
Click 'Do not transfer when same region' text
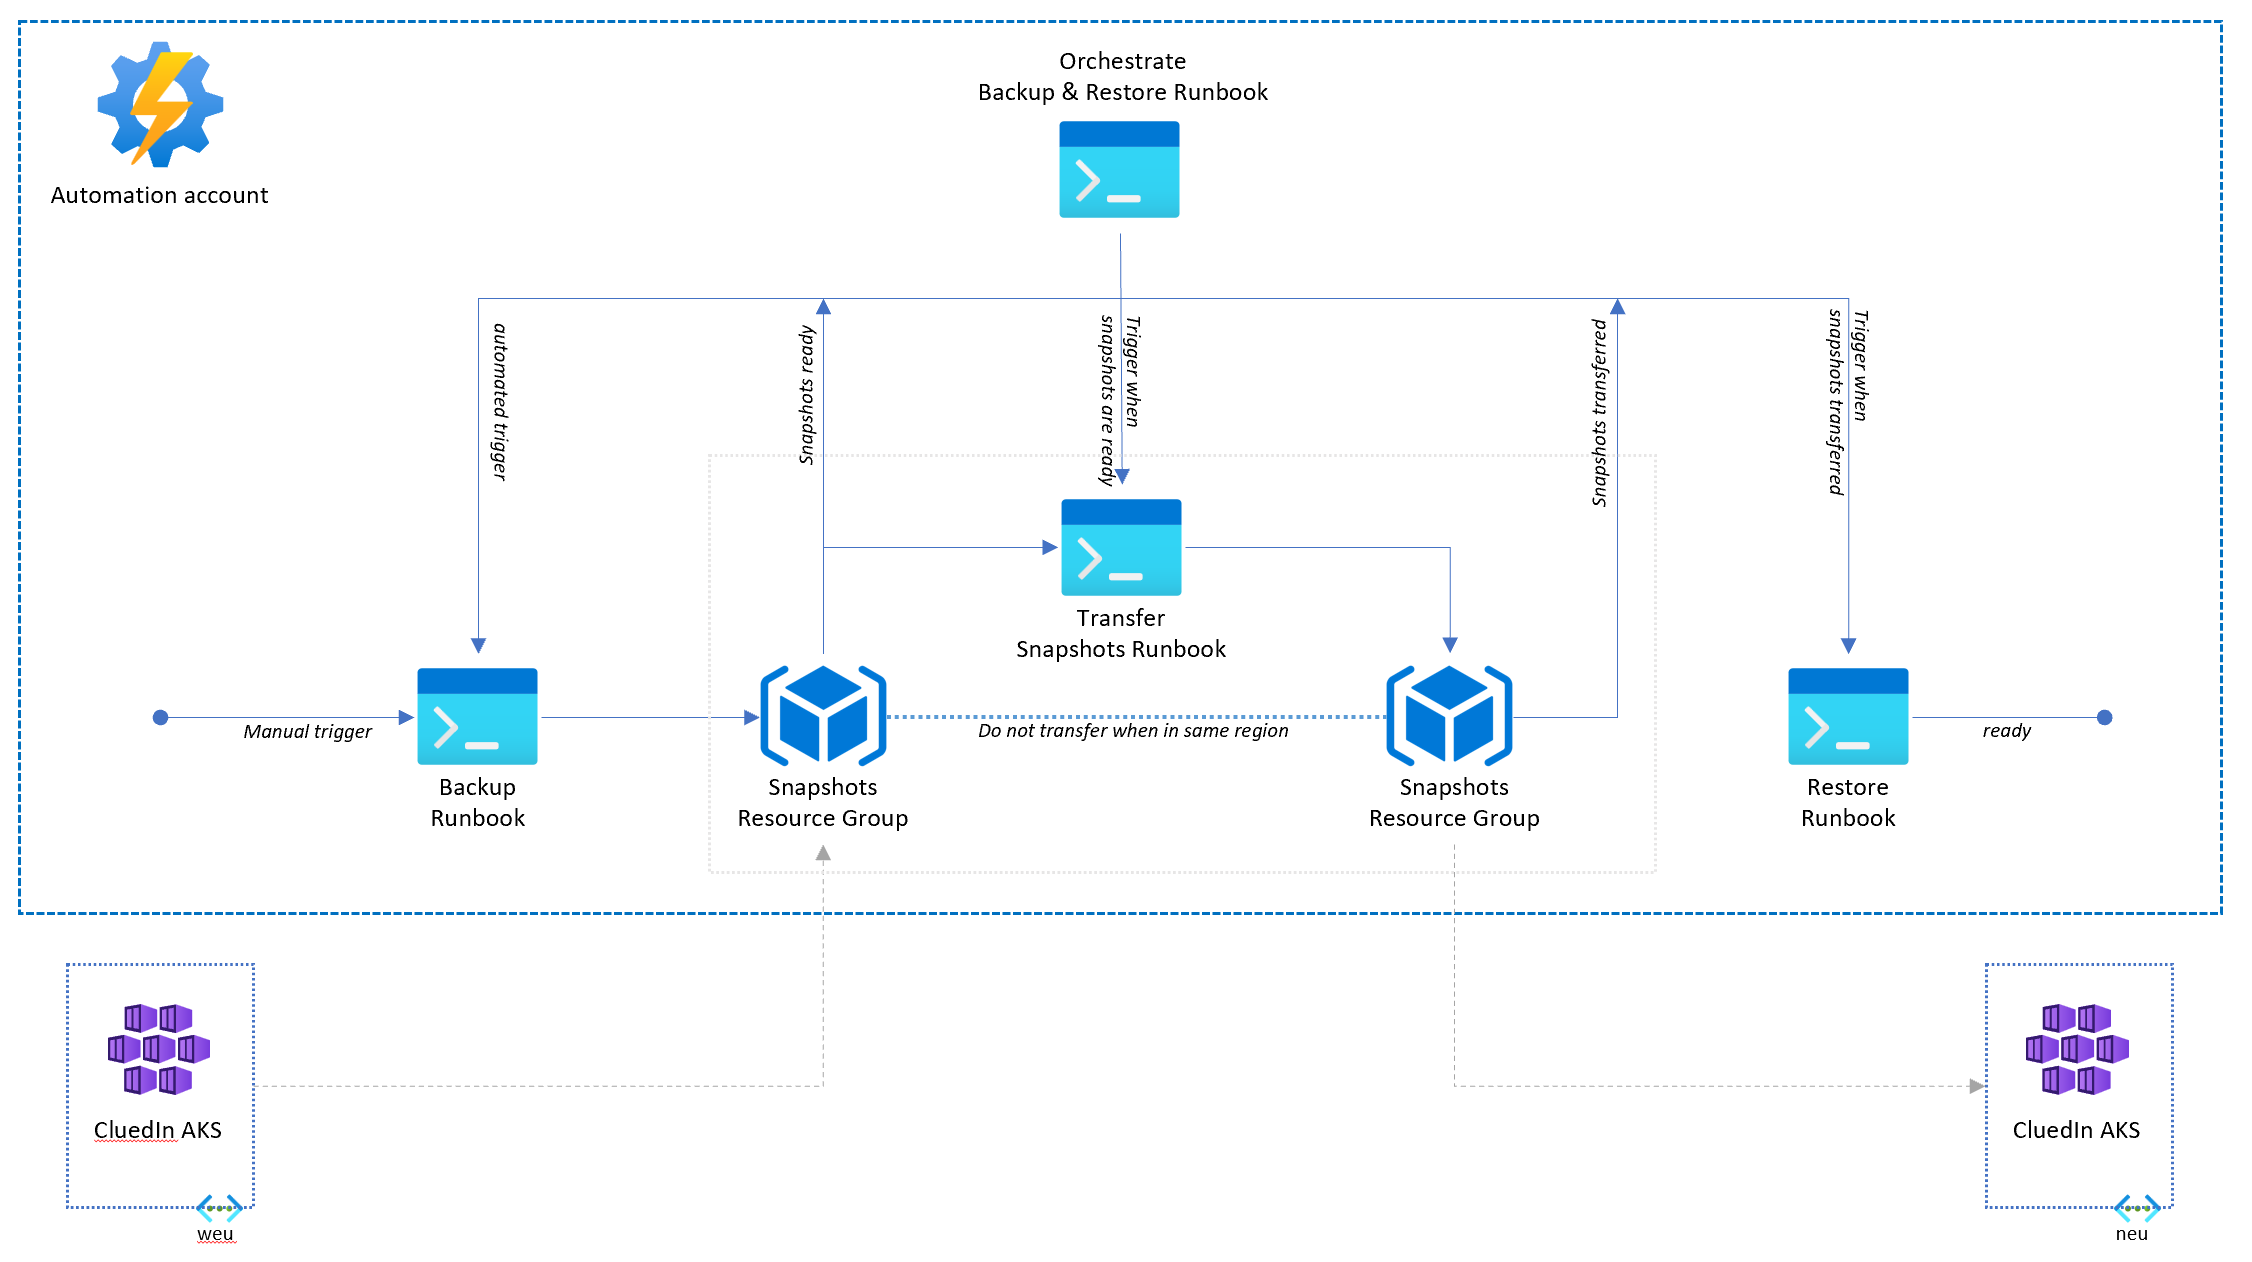1133,731
